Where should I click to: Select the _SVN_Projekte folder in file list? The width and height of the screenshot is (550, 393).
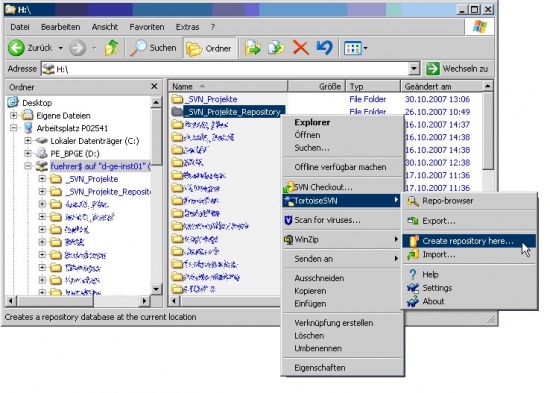211,99
